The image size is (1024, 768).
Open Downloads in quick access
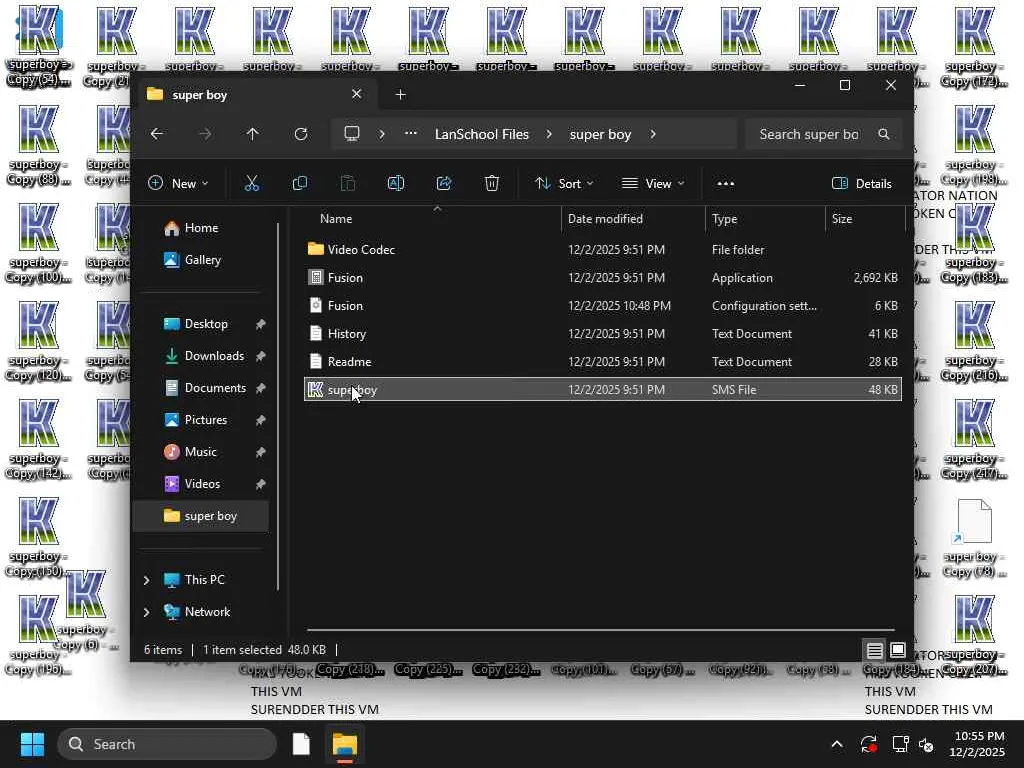click(202, 356)
